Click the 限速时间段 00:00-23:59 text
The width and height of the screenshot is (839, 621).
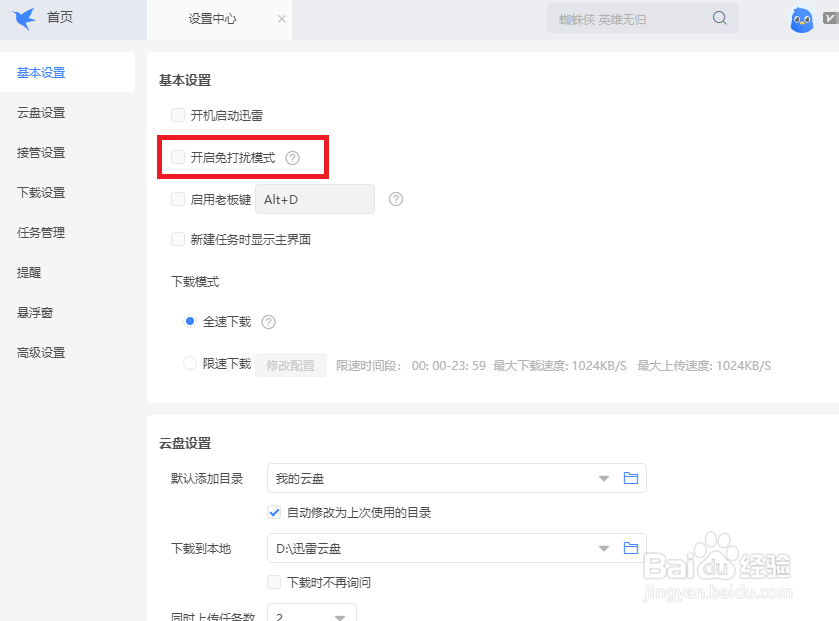point(410,366)
